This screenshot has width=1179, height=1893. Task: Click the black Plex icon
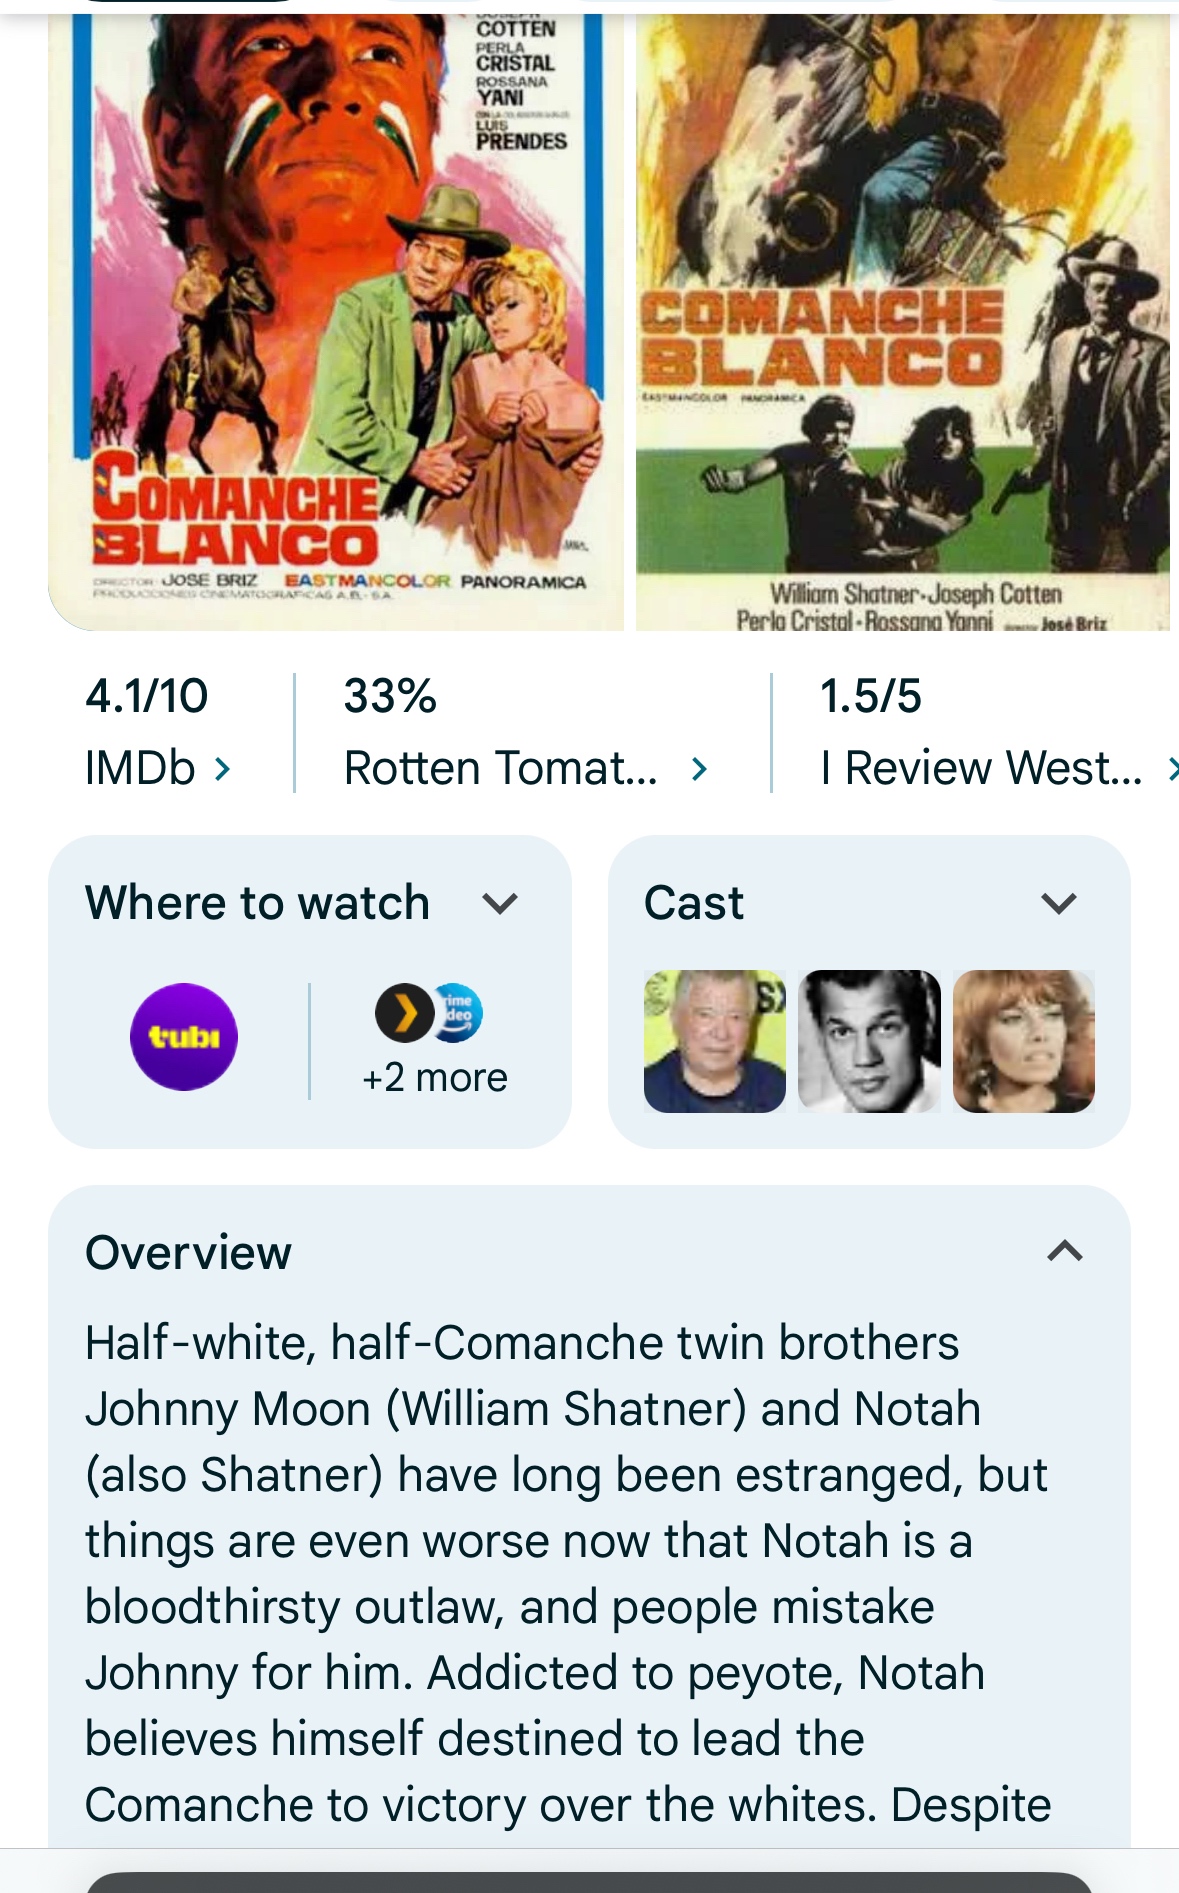click(403, 1013)
